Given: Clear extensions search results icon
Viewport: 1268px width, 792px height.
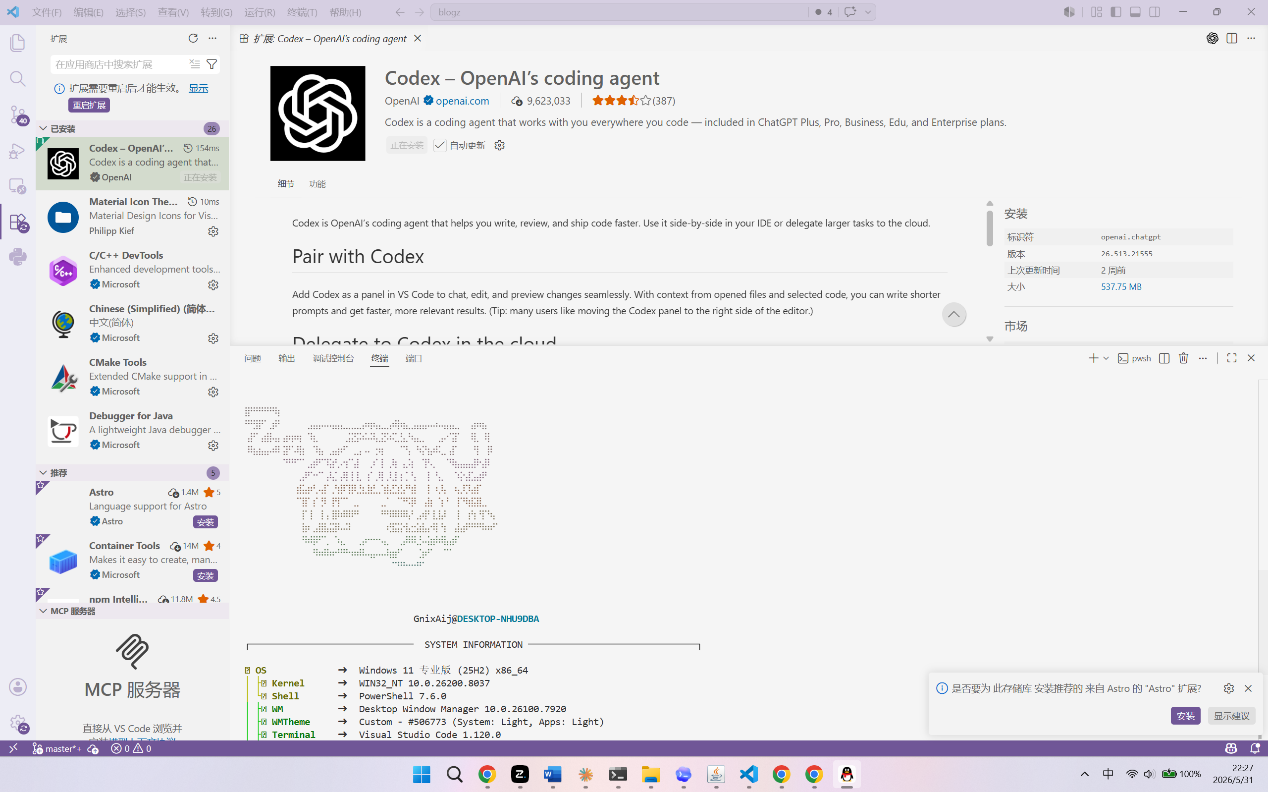Looking at the screenshot, I should [195, 64].
